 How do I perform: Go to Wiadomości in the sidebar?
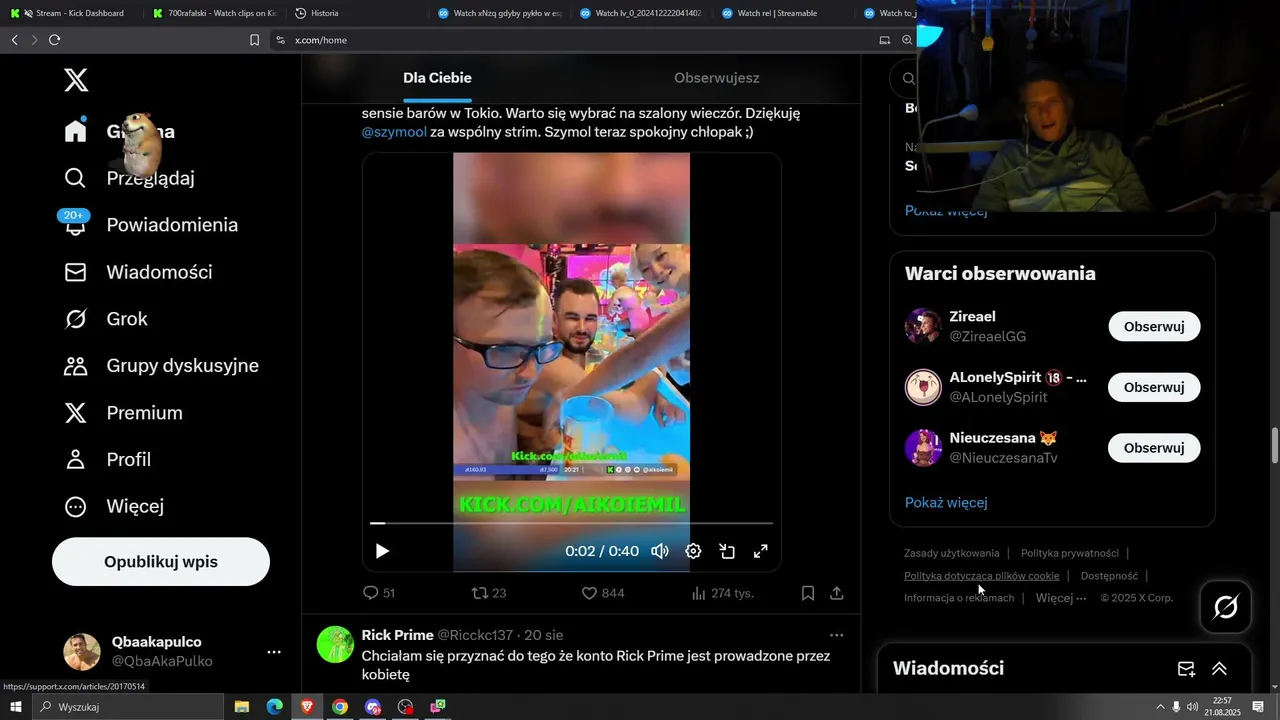138,272
